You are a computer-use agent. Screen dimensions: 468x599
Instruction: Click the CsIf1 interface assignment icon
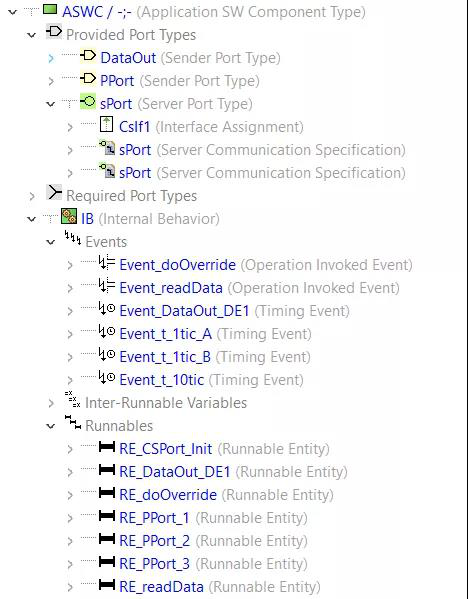107,125
